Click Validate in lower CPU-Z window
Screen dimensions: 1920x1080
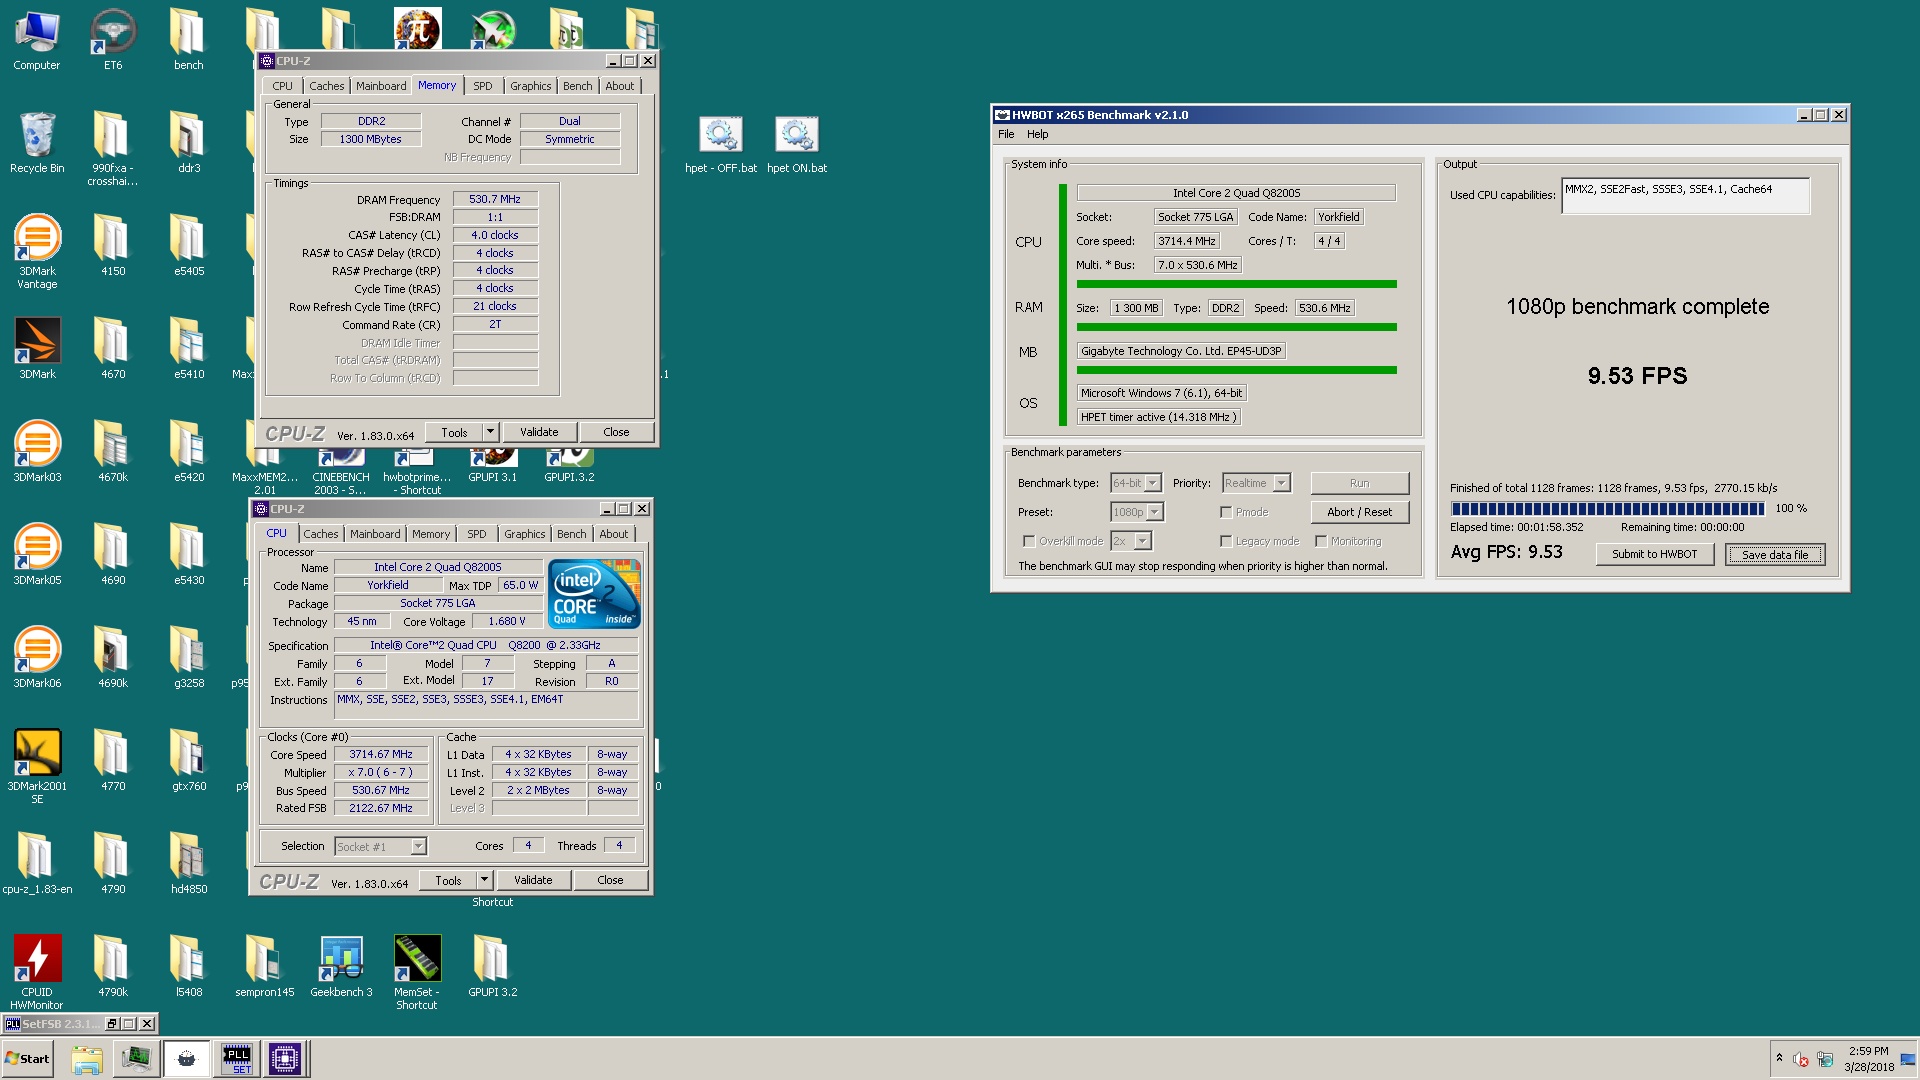tap(533, 880)
